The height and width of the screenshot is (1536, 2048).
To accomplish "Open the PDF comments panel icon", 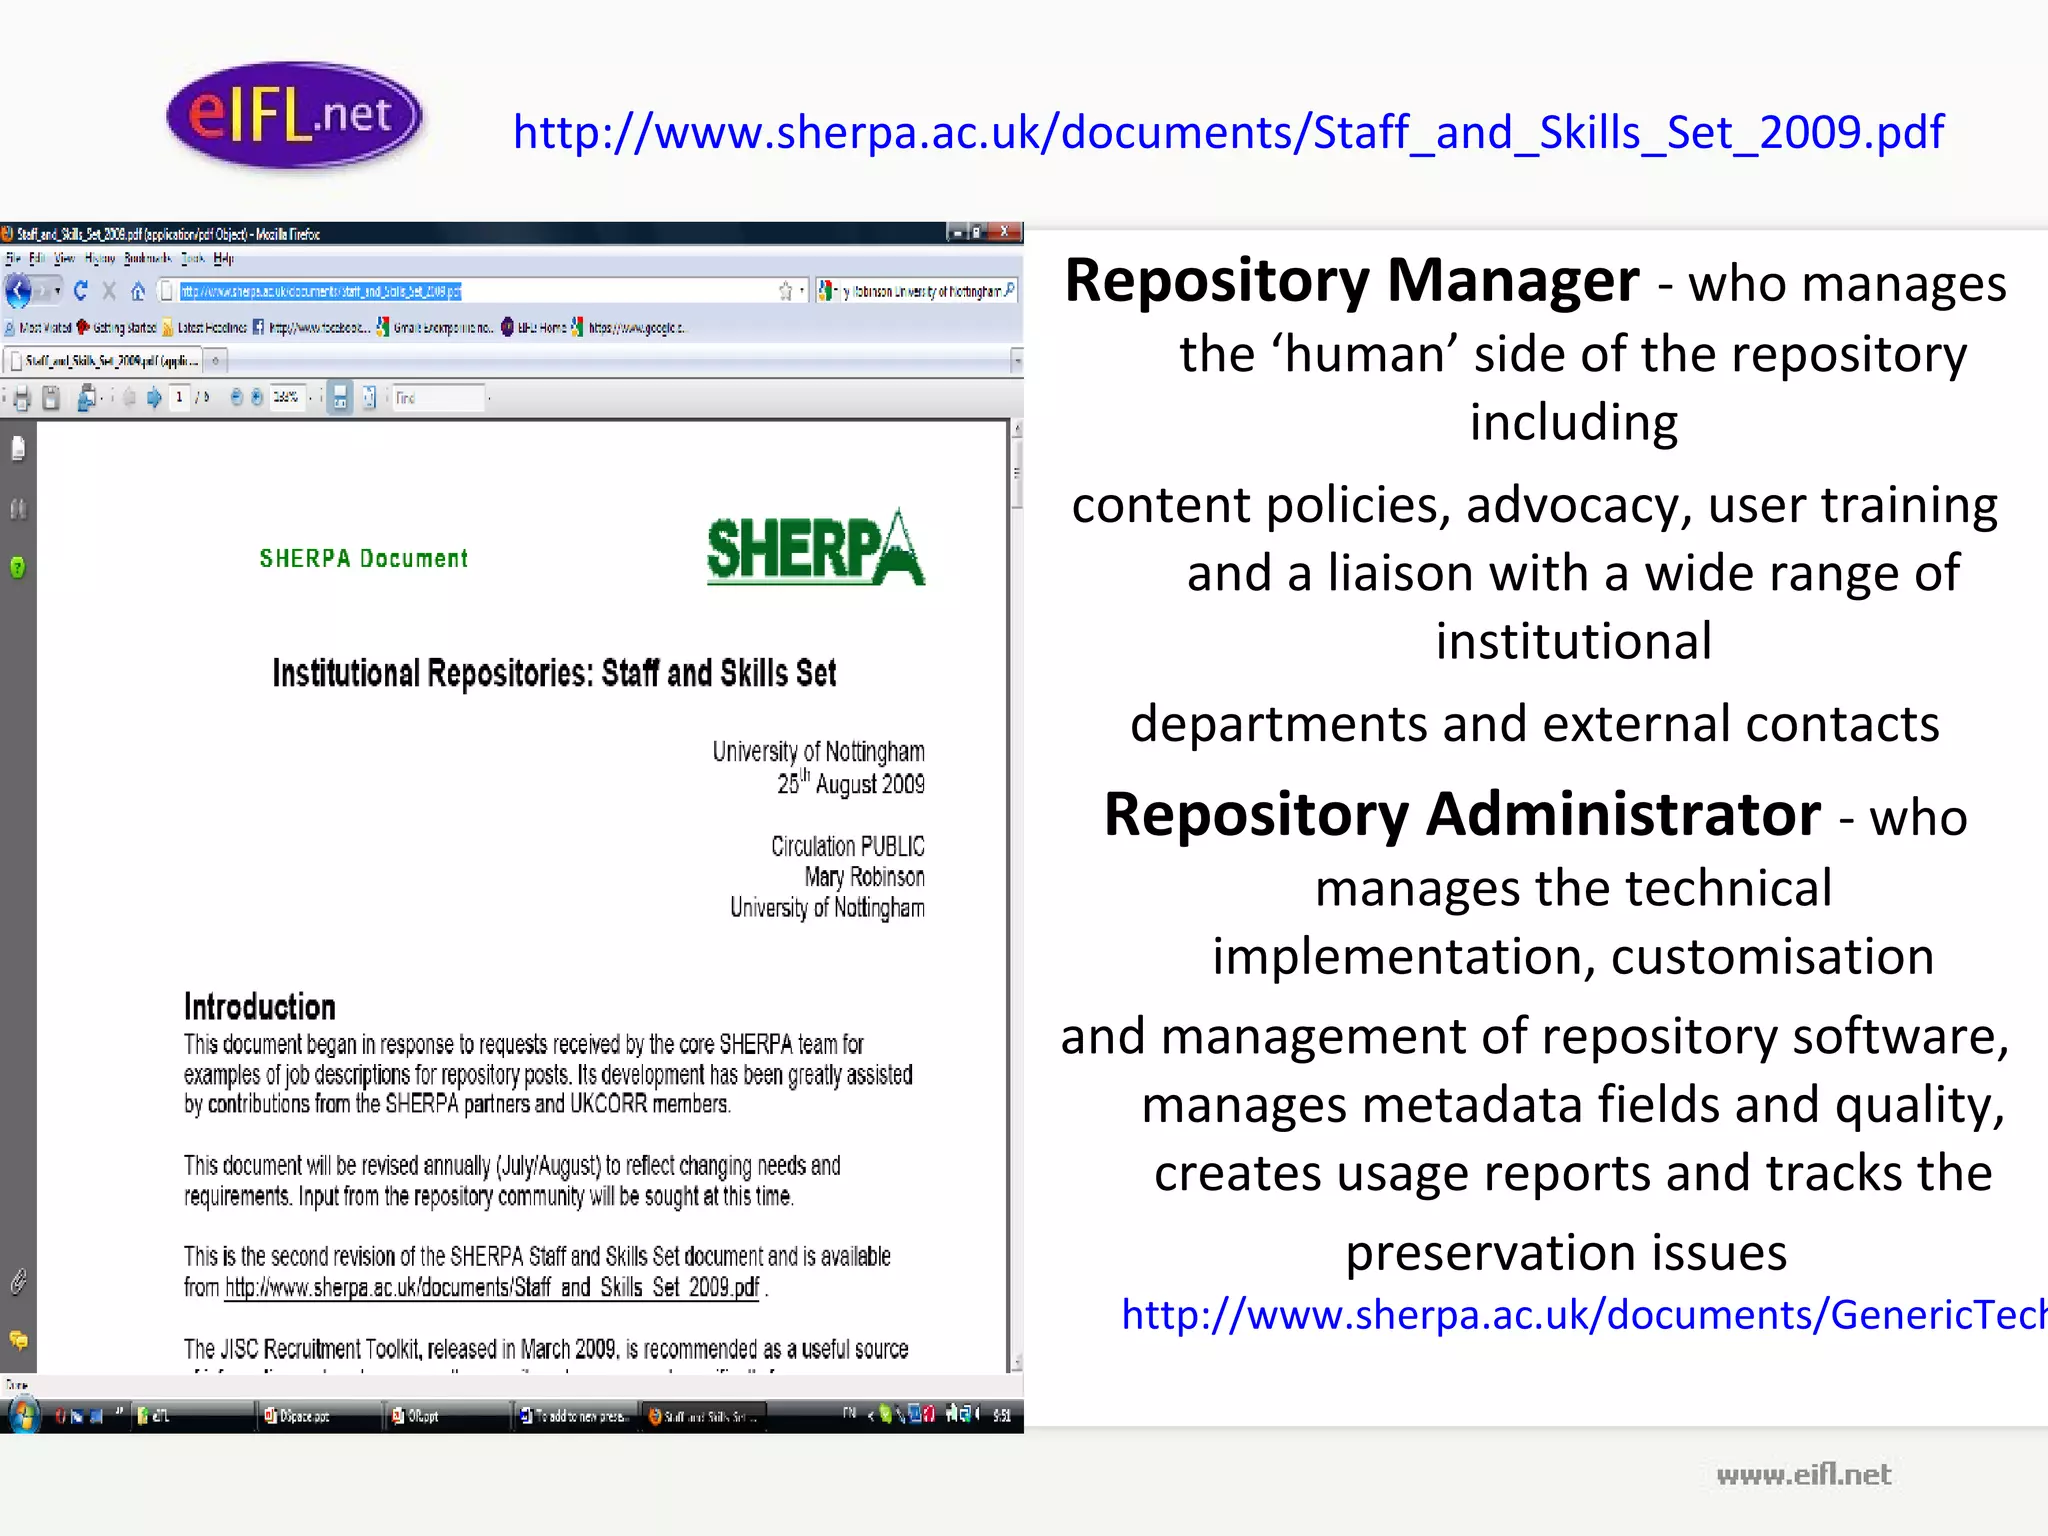I will point(18,1340).
